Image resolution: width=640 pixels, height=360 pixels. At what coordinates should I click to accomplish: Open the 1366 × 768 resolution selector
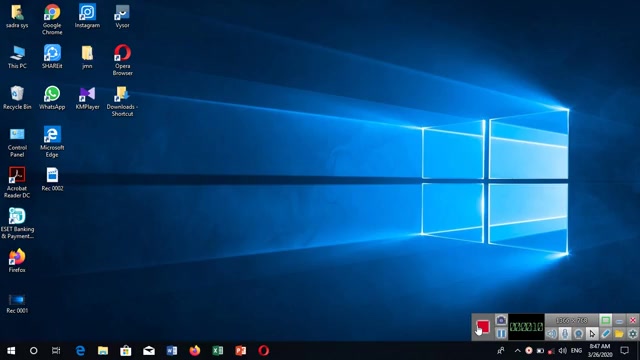point(571,320)
